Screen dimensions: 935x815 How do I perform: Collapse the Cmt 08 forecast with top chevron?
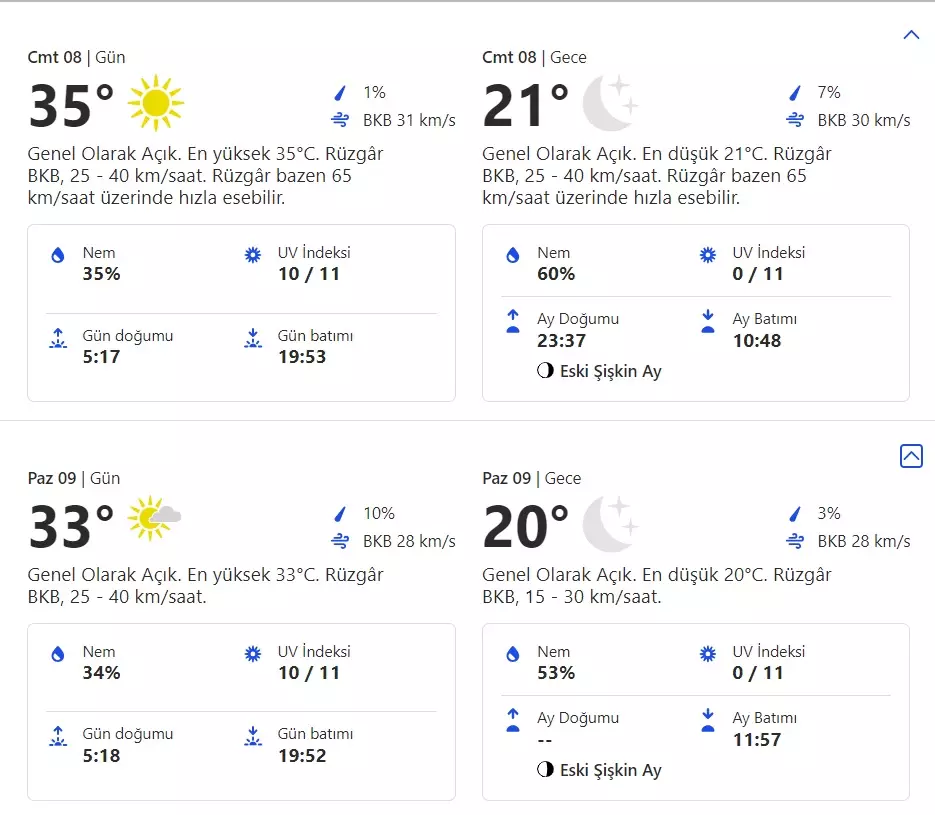[x=910, y=35]
